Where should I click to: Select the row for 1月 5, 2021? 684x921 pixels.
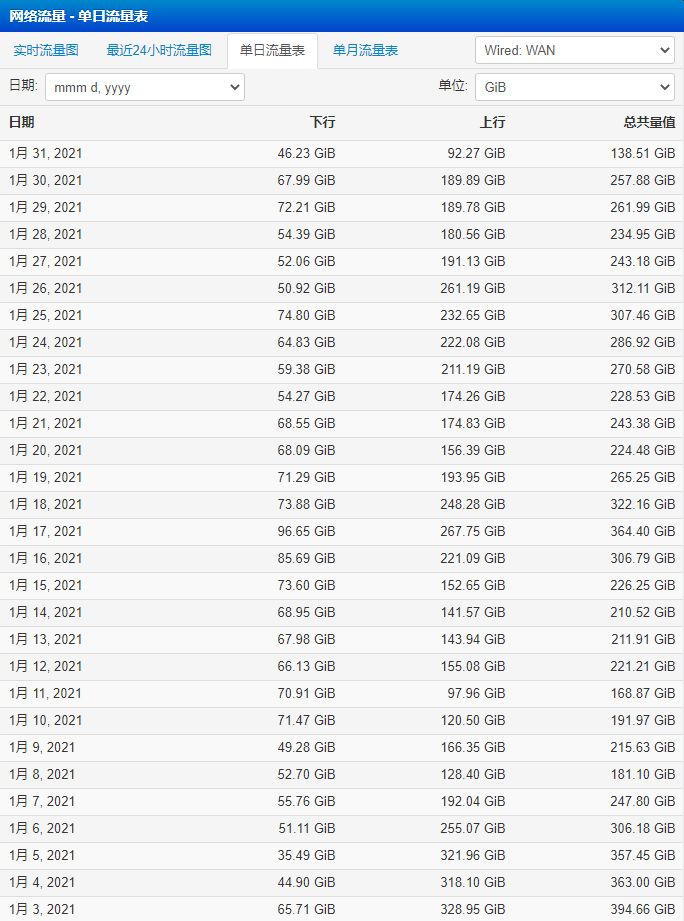(x=342, y=856)
